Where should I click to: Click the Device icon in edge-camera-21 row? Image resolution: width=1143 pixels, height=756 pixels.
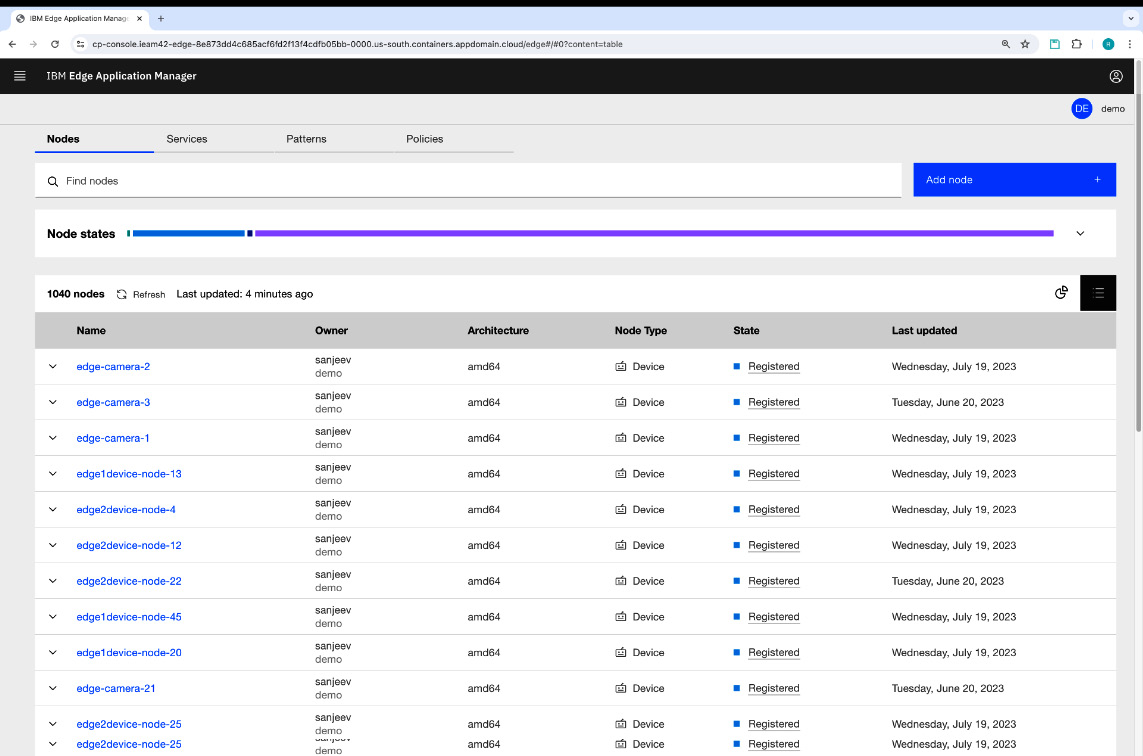tap(620, 688)
